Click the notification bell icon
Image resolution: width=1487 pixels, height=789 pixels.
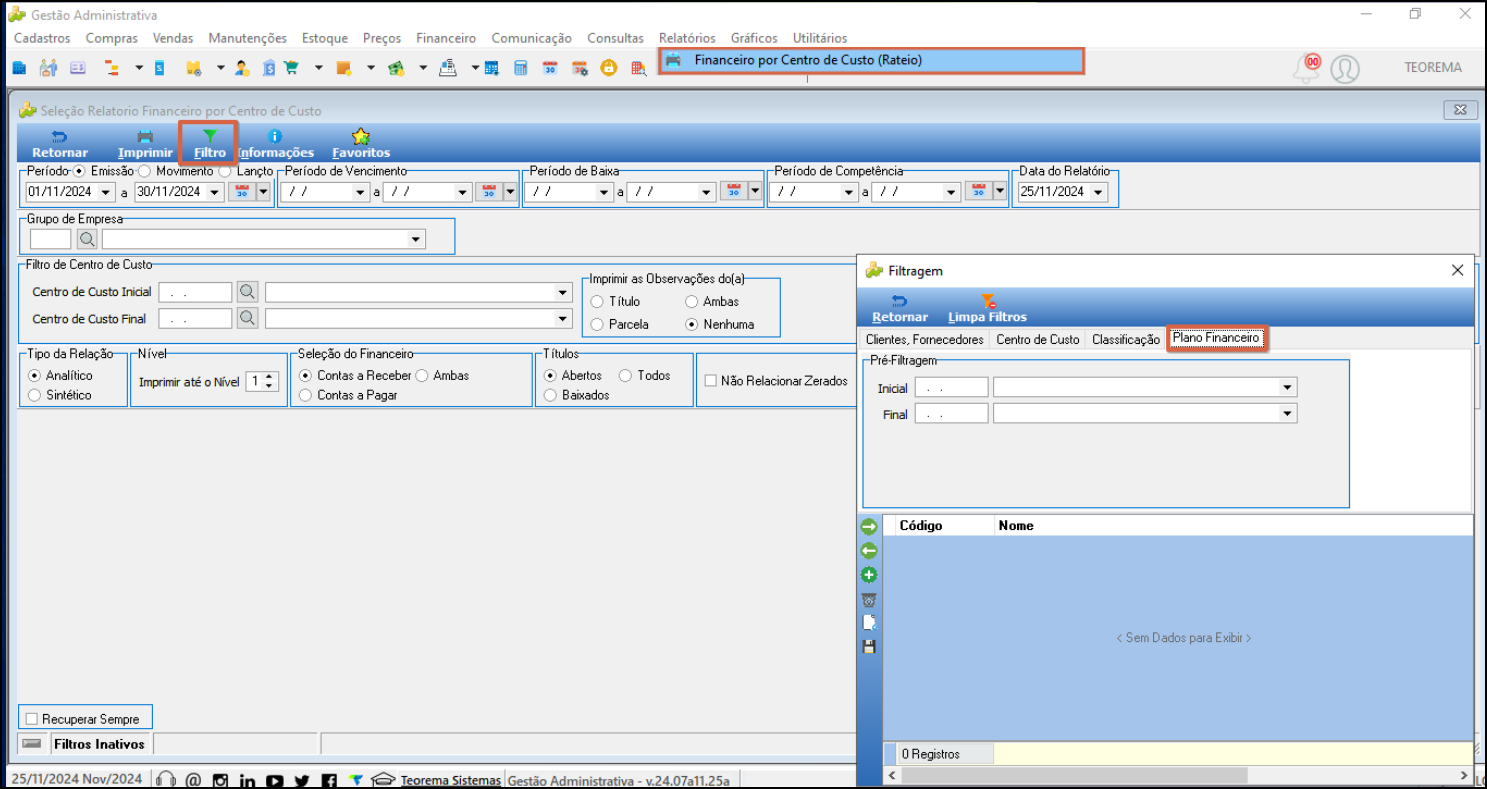[x=1306, y=68]
